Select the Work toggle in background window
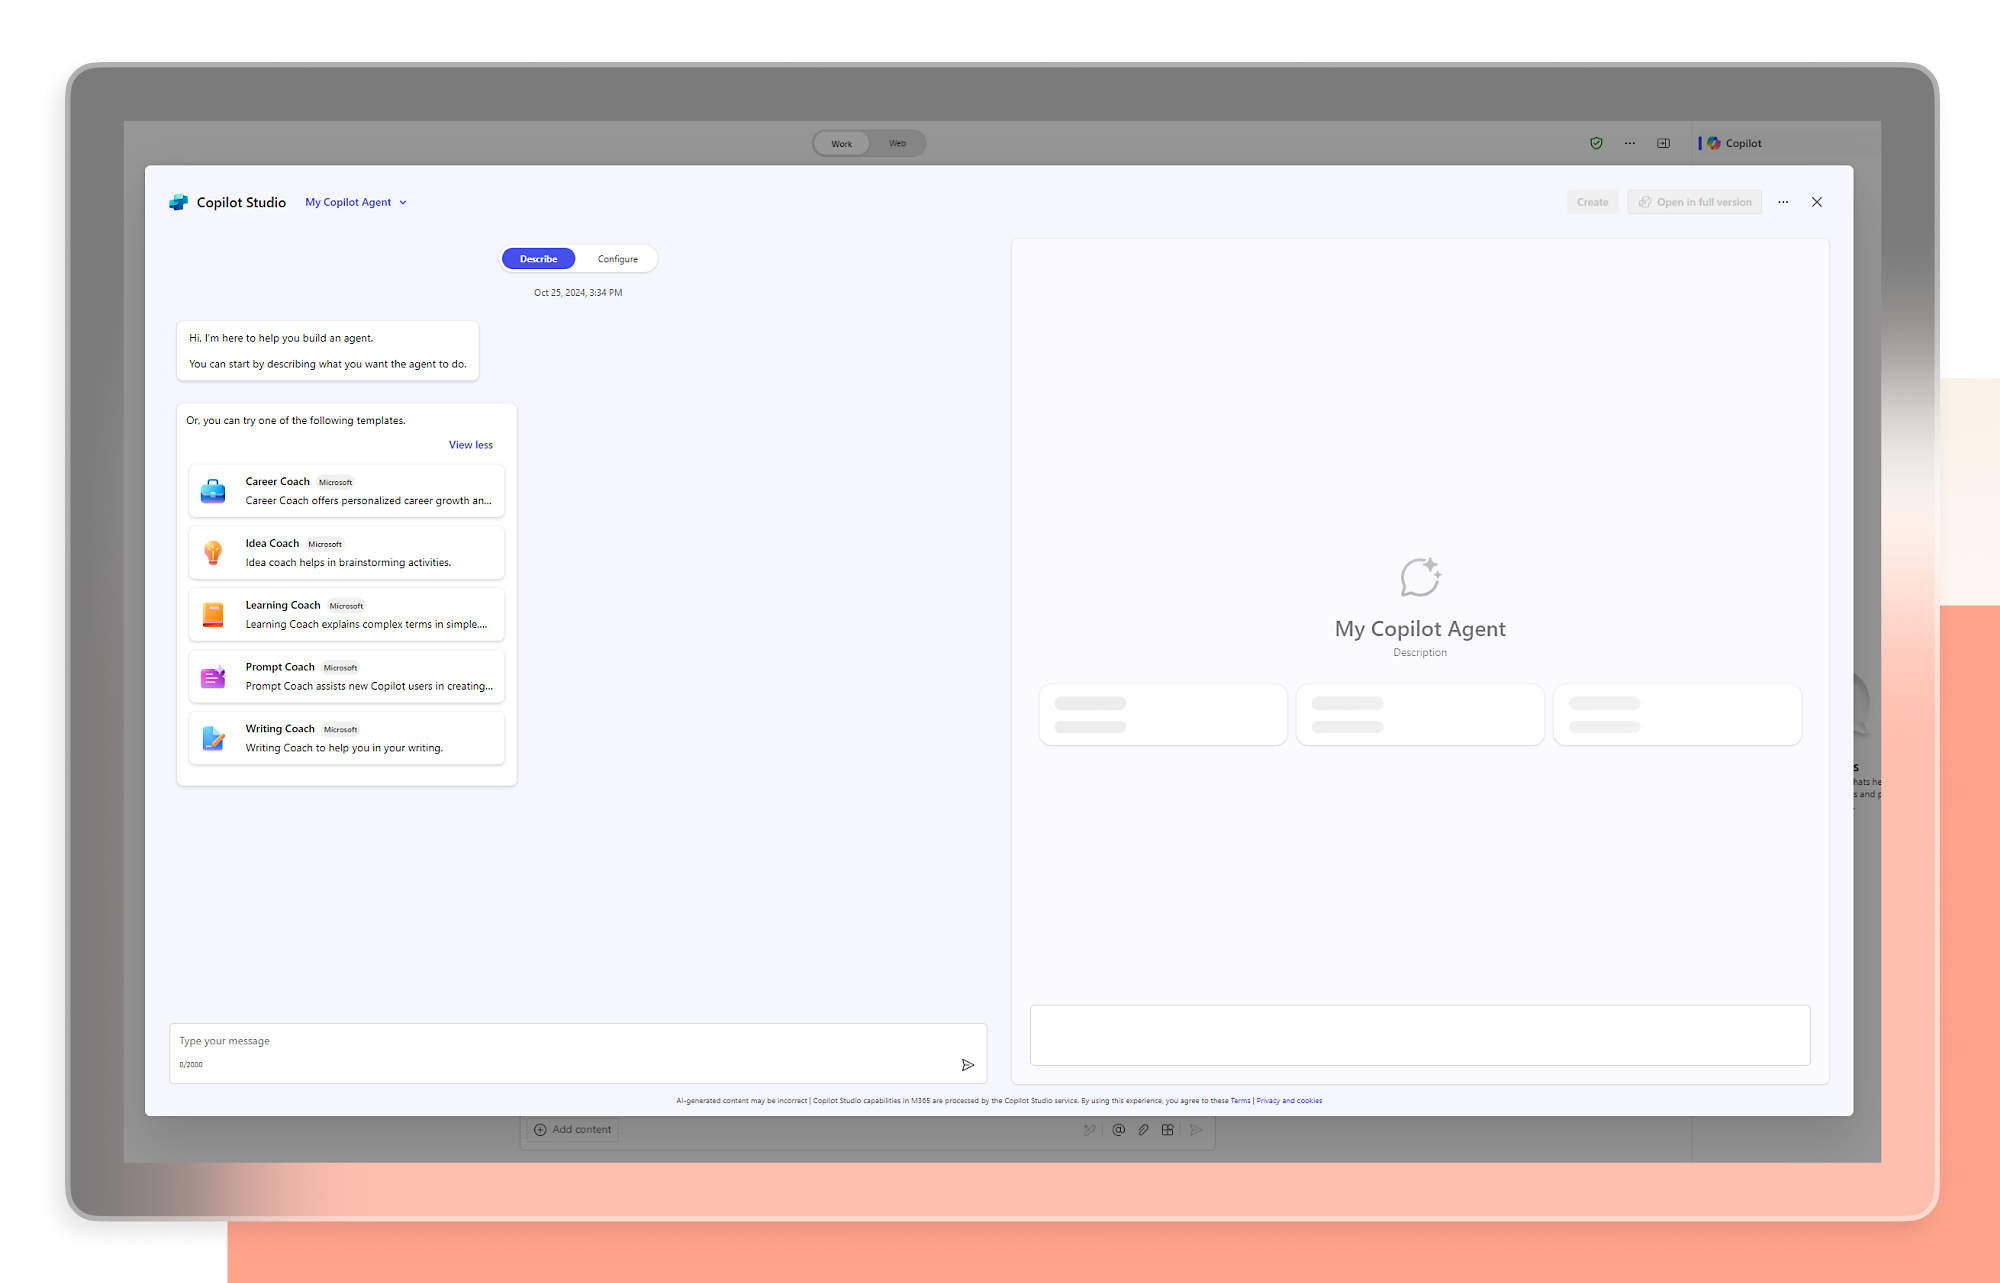This screenshot has width=2000, height=1283. [x=841, y=143]
